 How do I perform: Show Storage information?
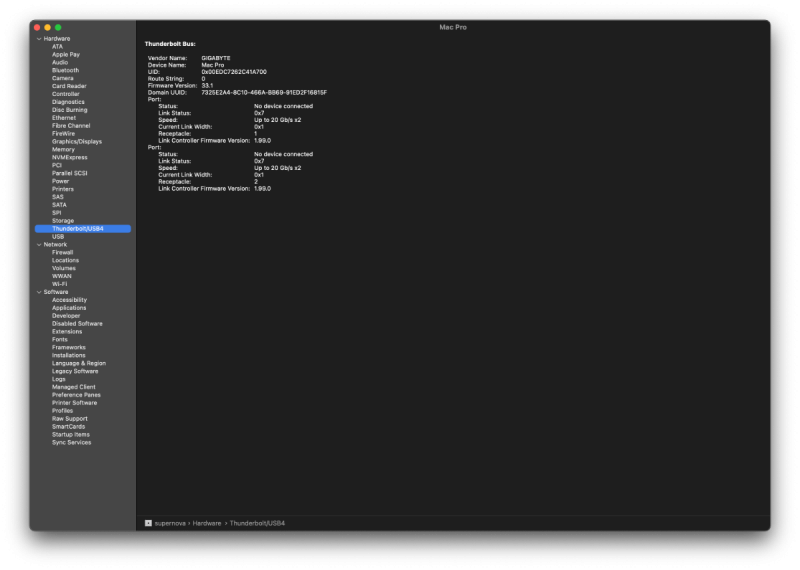63,220
